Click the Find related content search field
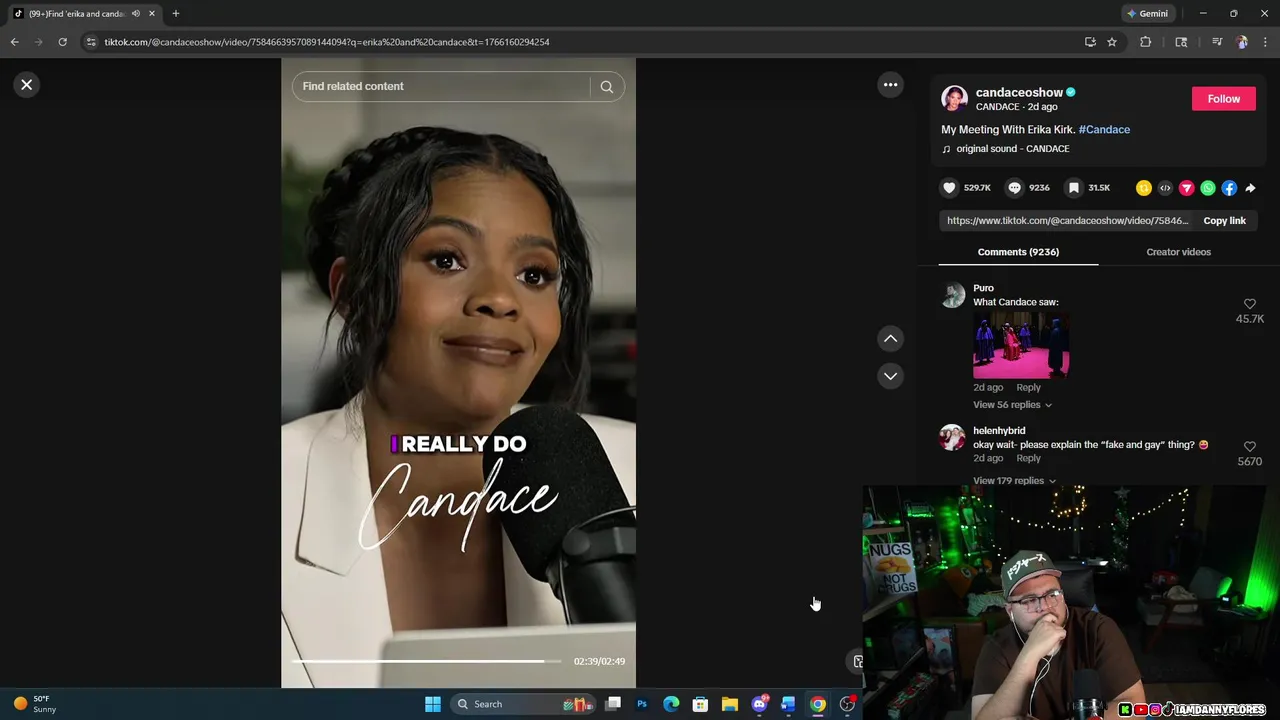This screenshot has width=1280, height=720. [x=441, y=87]
